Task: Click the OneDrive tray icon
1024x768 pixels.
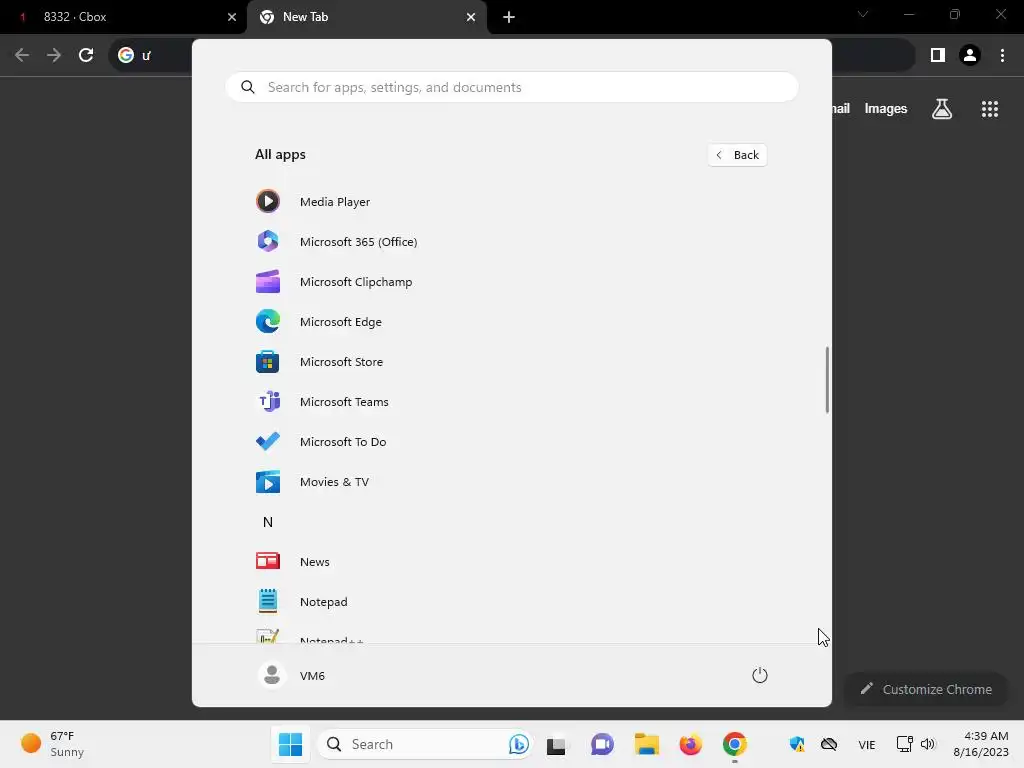Action: pyautogui.click(x=829, y=744)
